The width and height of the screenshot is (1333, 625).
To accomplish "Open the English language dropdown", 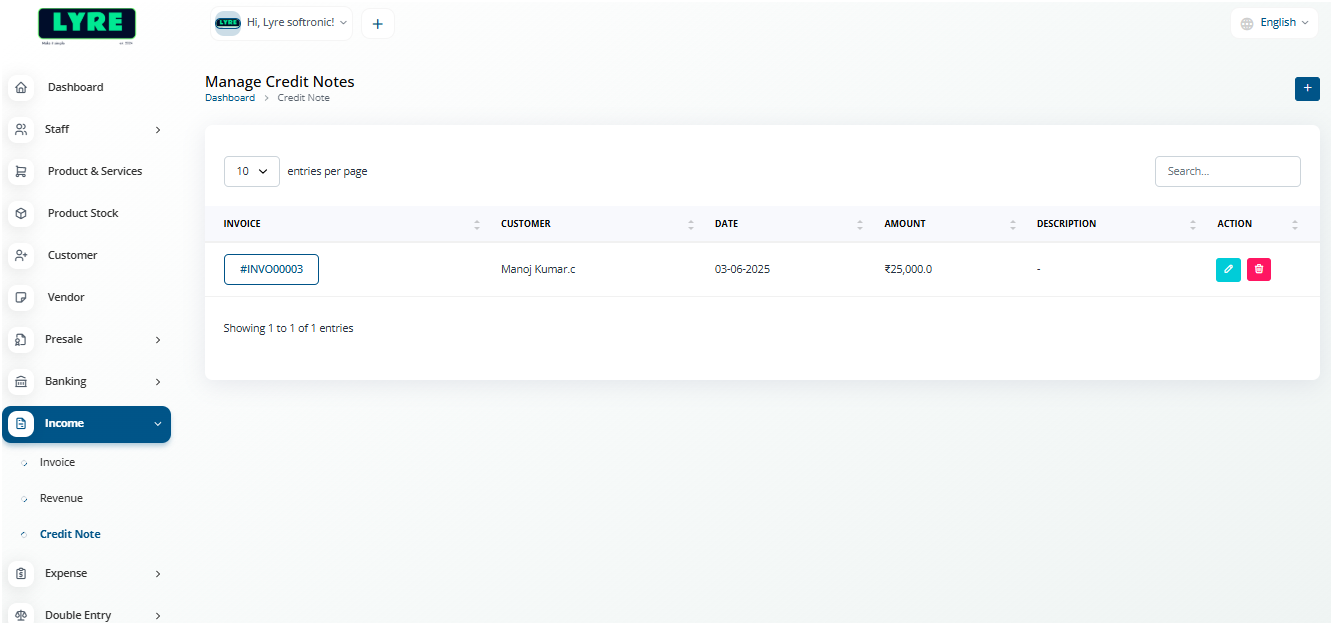I will pyautogui.click(x=1274, y=21).
